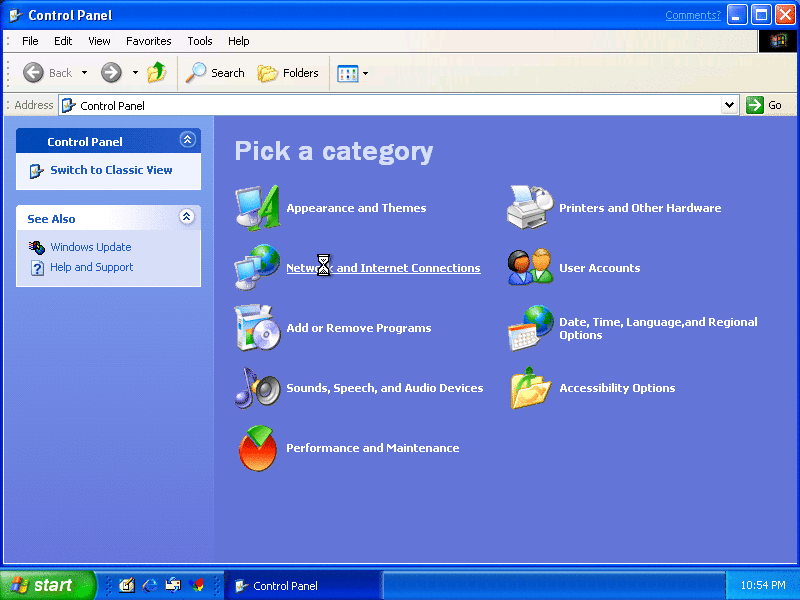Click the Windows Update icon in See Also

[36, 247]
